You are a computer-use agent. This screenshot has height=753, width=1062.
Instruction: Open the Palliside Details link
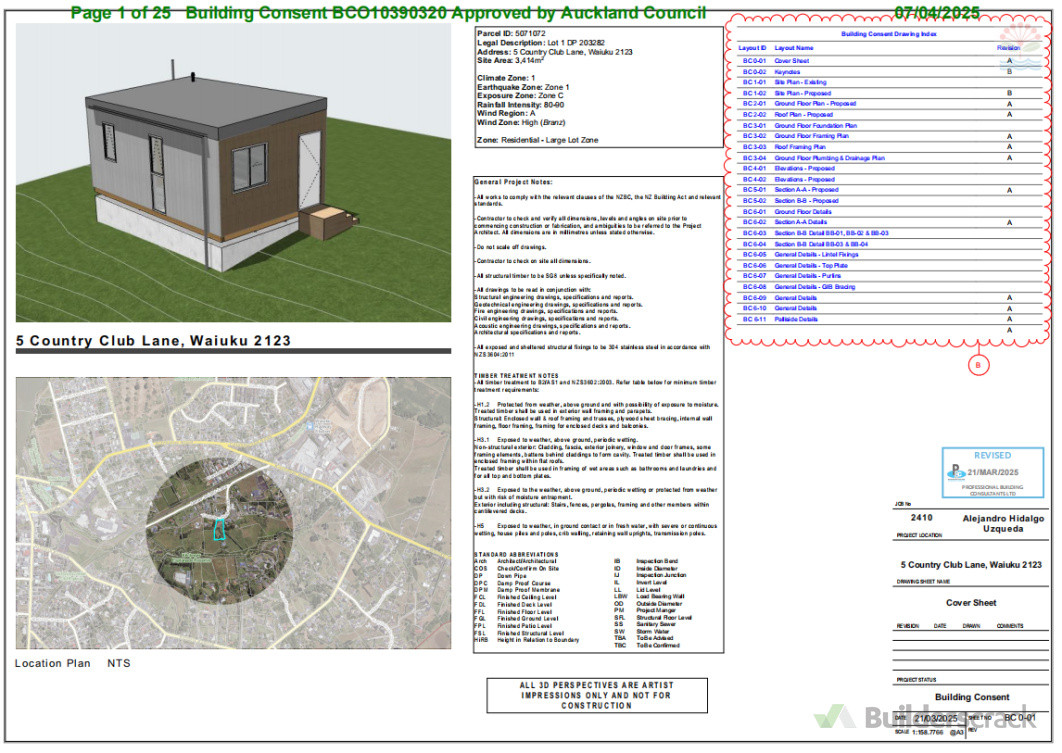pyautogui.click(x=796, y=319)
